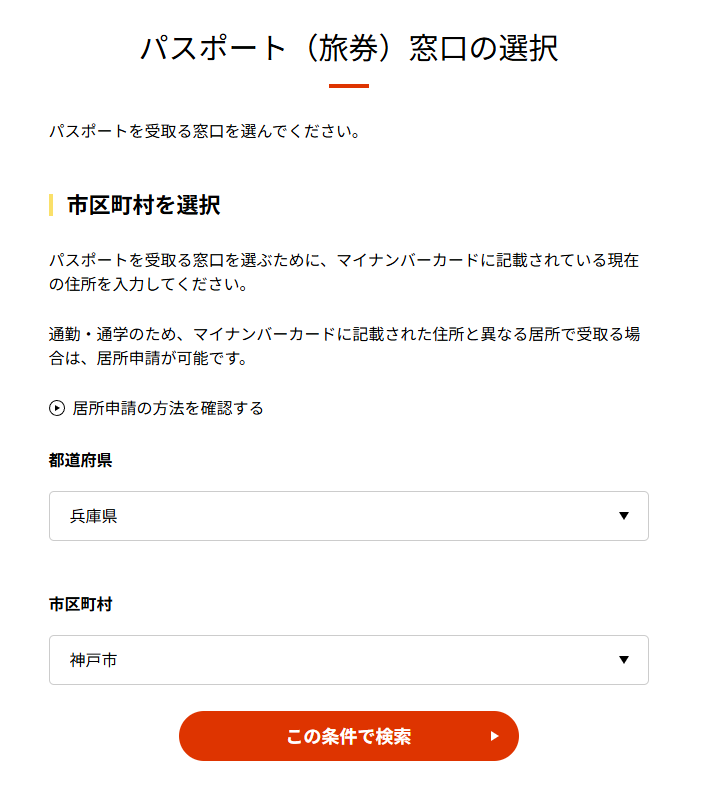
Task: Click the circled arrow icon beside 居所申請の方法を確認する
Action: tap(57, 408)
